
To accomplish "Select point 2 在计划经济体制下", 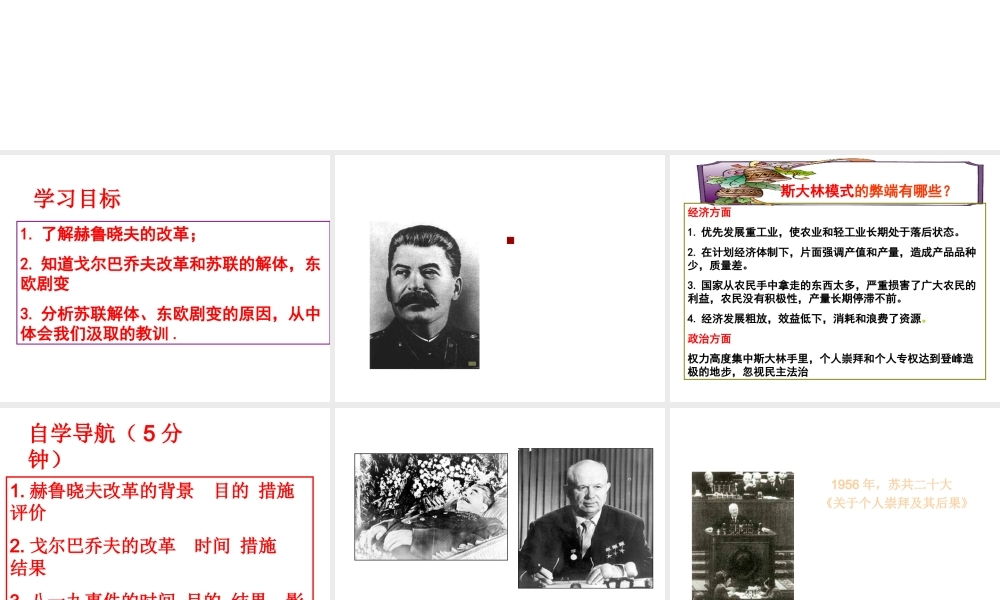I will [x=832, y=258].
